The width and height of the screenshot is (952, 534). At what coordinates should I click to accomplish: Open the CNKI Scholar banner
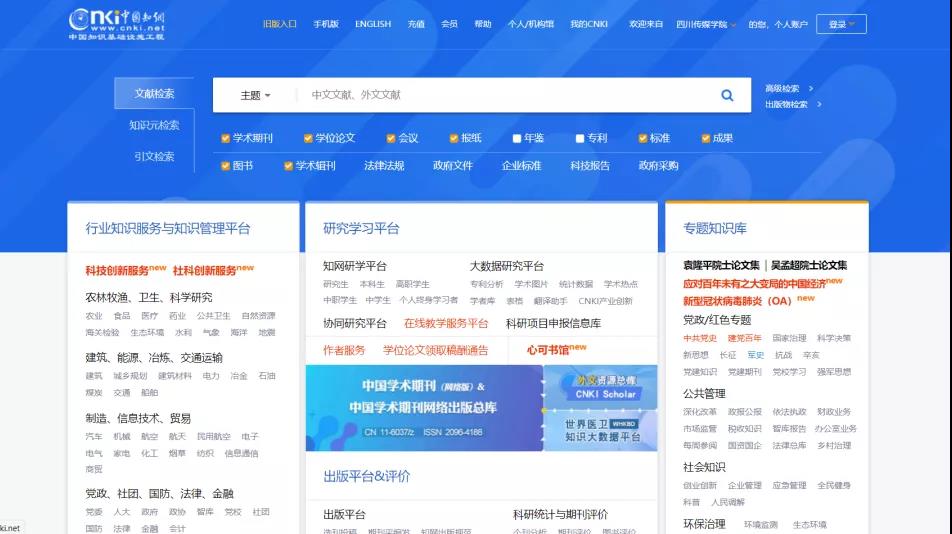pos(600,386)
